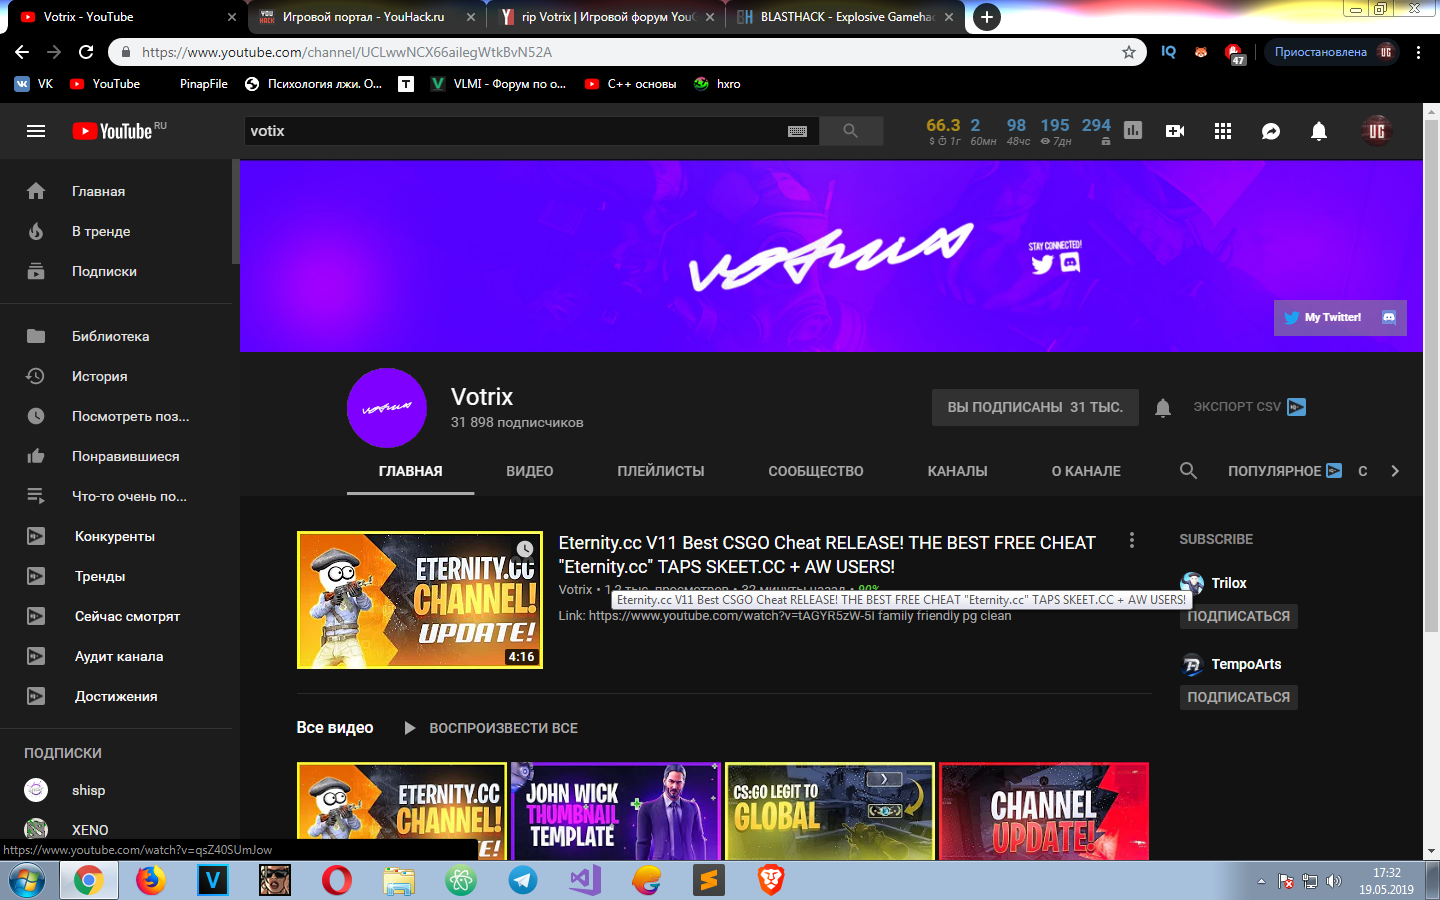Click the orange fox extension icon
Image resolution: width=1440 pixels, height=900 pixels.
1201,52
